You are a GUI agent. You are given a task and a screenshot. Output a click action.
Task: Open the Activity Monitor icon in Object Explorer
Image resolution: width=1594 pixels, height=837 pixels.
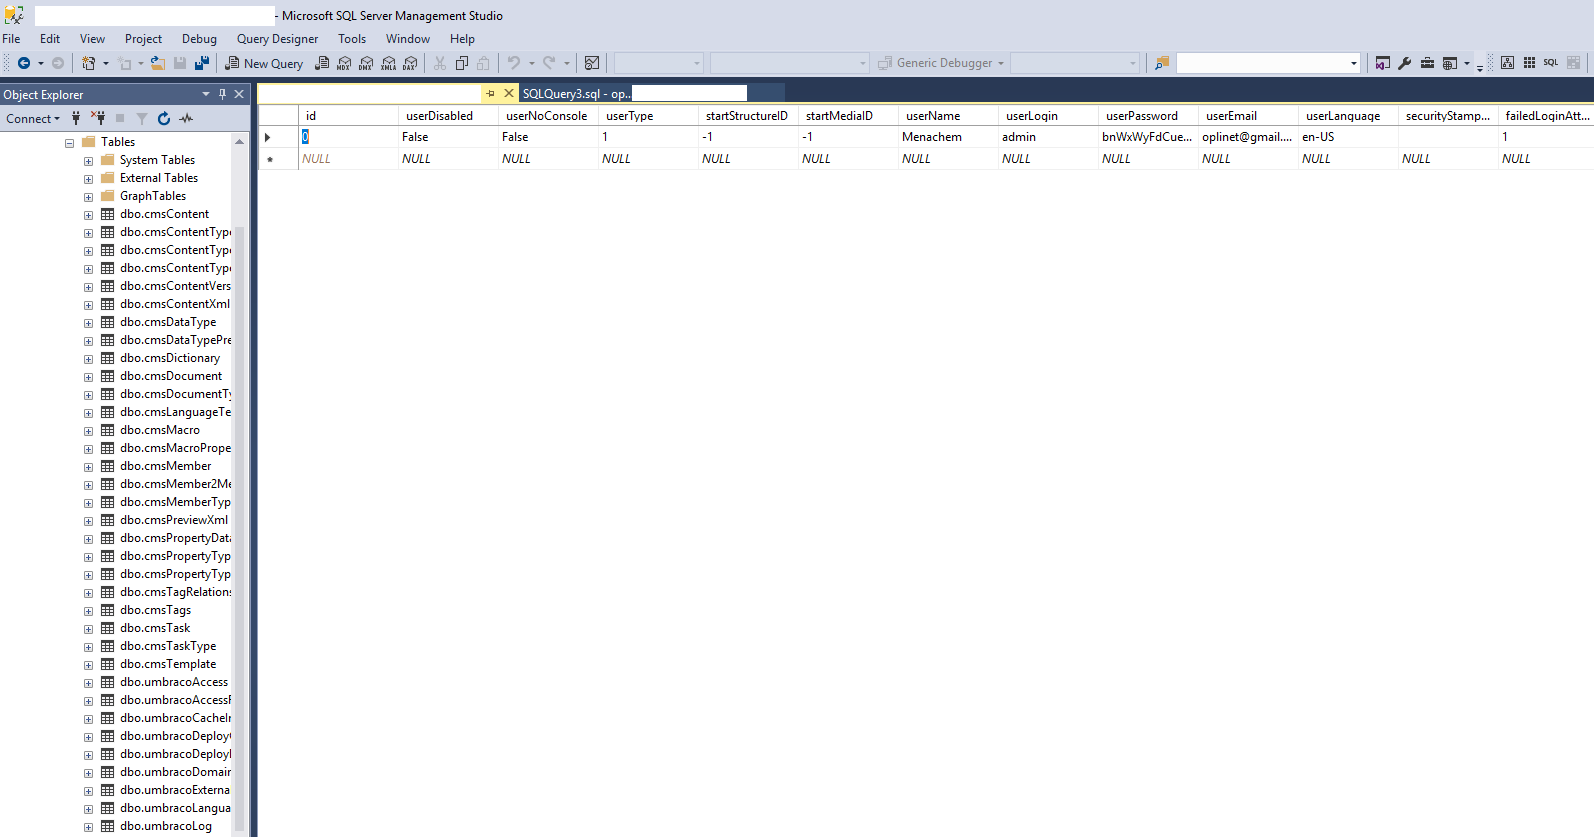(186, 119)
